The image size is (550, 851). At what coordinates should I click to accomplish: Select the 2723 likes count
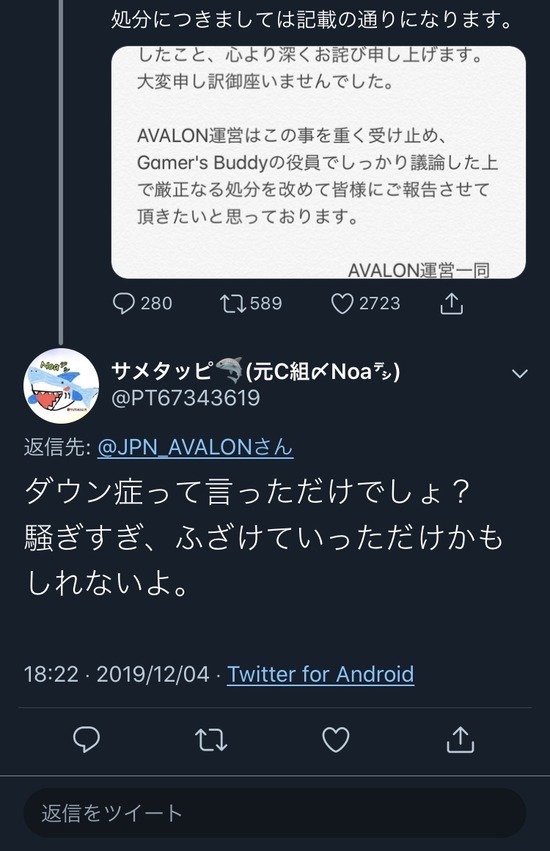(x=380, y=303)
